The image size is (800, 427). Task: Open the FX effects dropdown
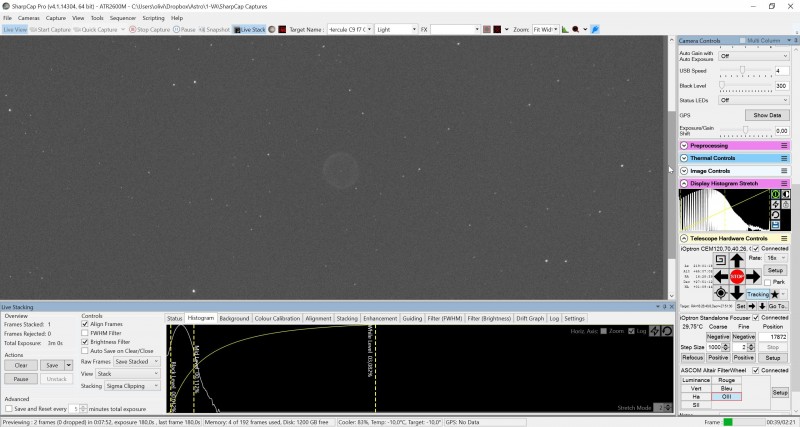point(455,30)
